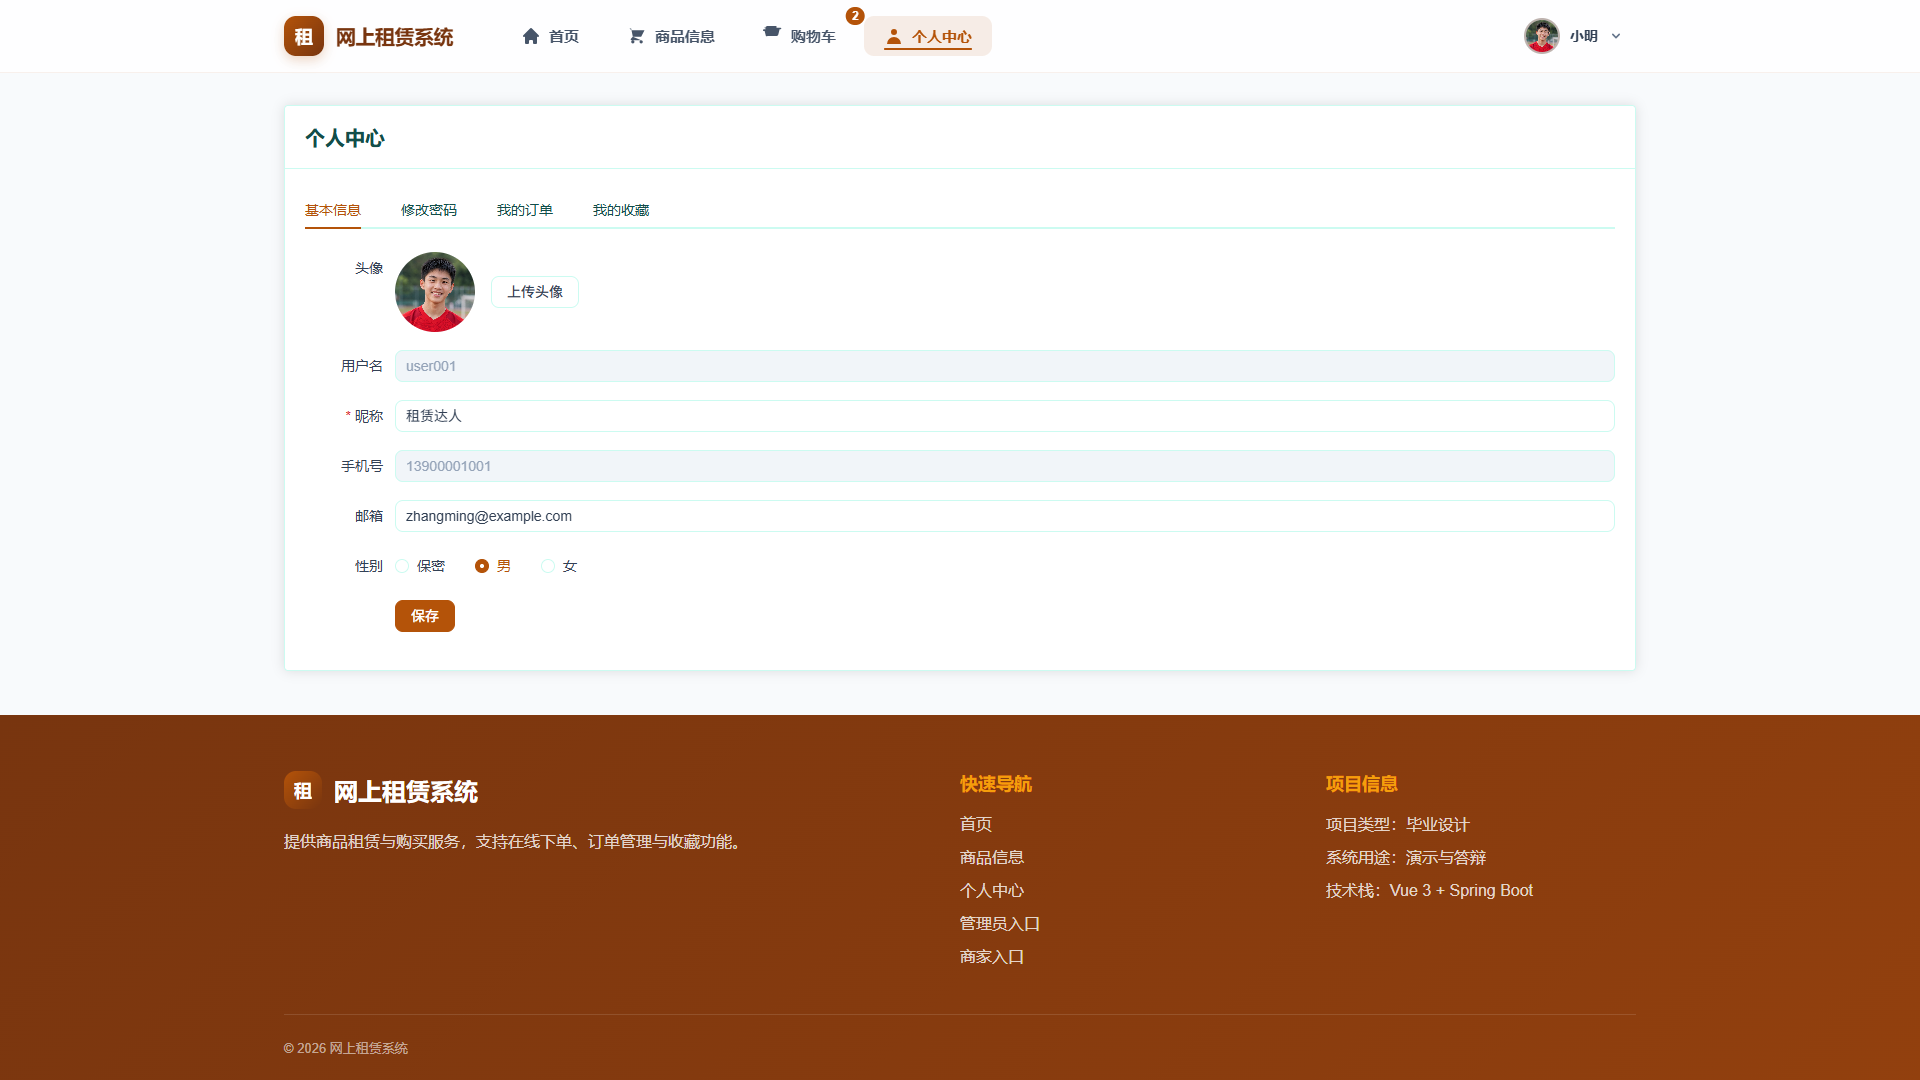Click the shopping cart icon beside 商品信息

coord(637,36)
